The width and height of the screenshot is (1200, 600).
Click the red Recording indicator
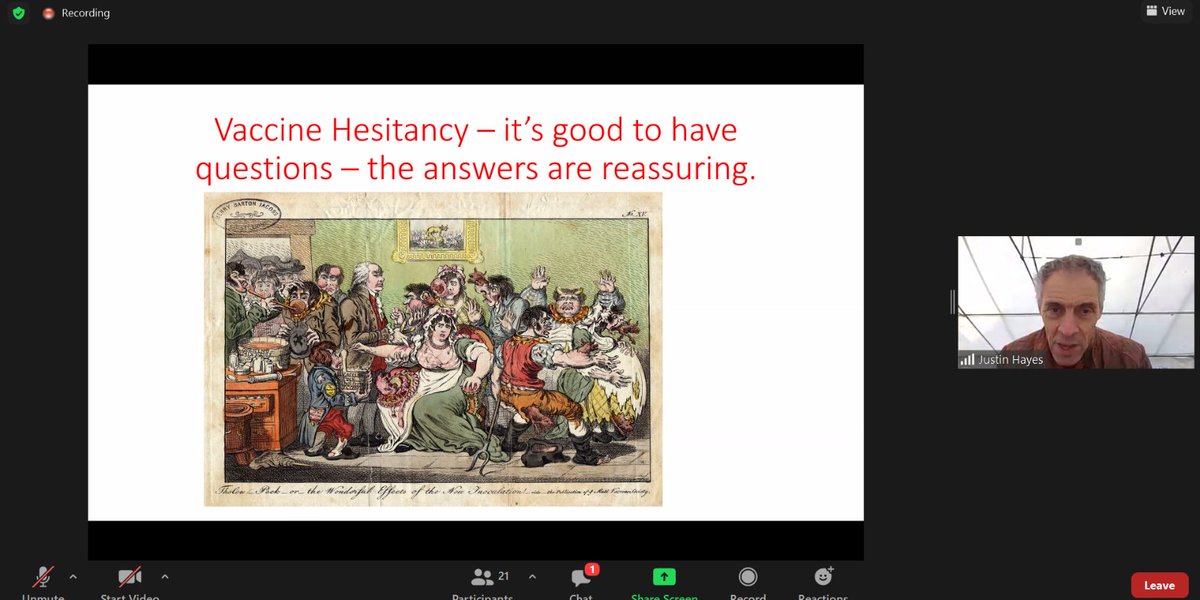(x=77, y=13)
